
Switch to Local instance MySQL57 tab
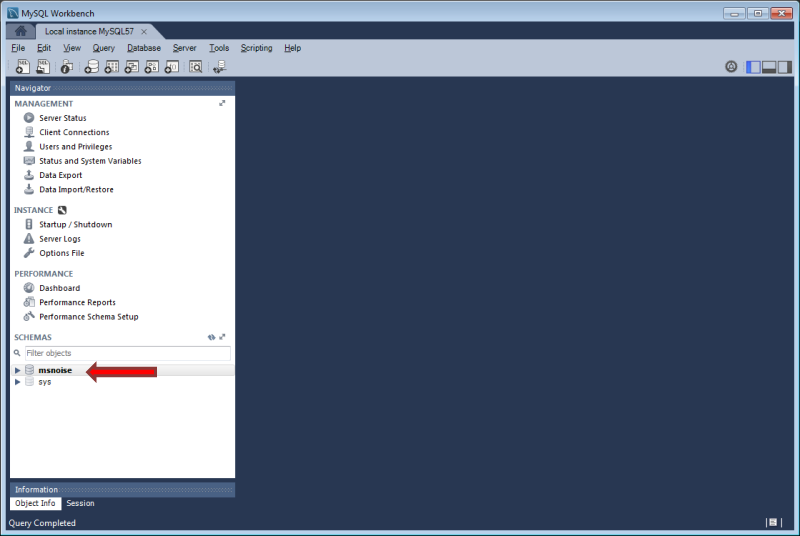89,32
